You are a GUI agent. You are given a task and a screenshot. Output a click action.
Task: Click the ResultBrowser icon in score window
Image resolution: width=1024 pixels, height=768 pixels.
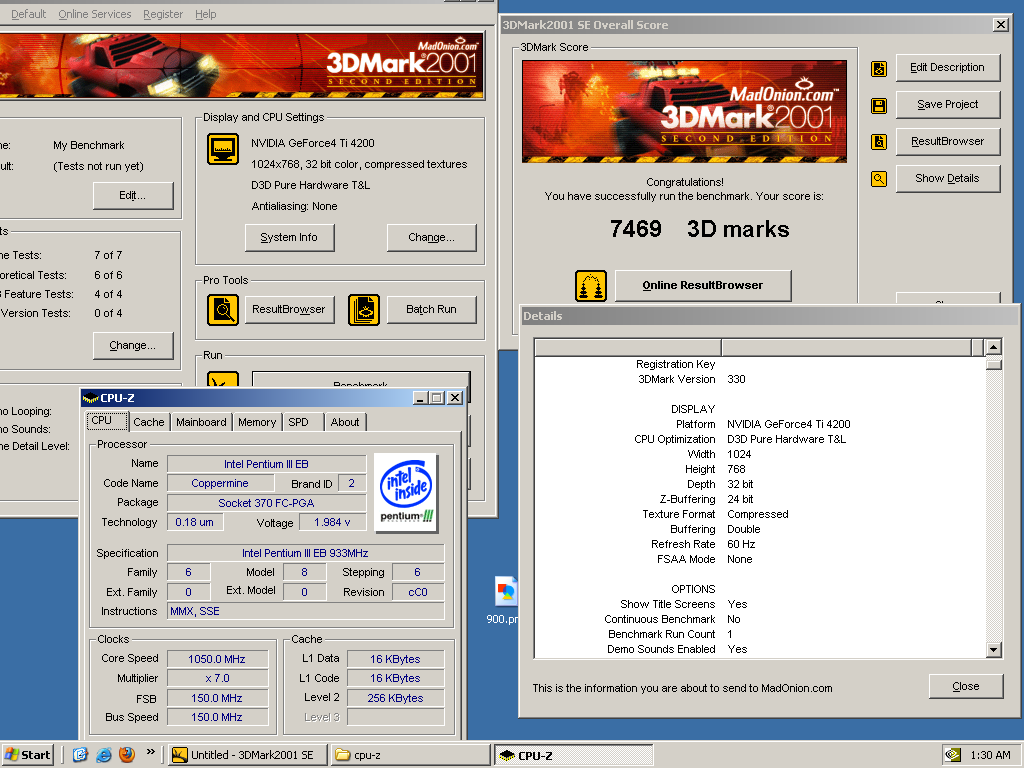tap(879, 142)
